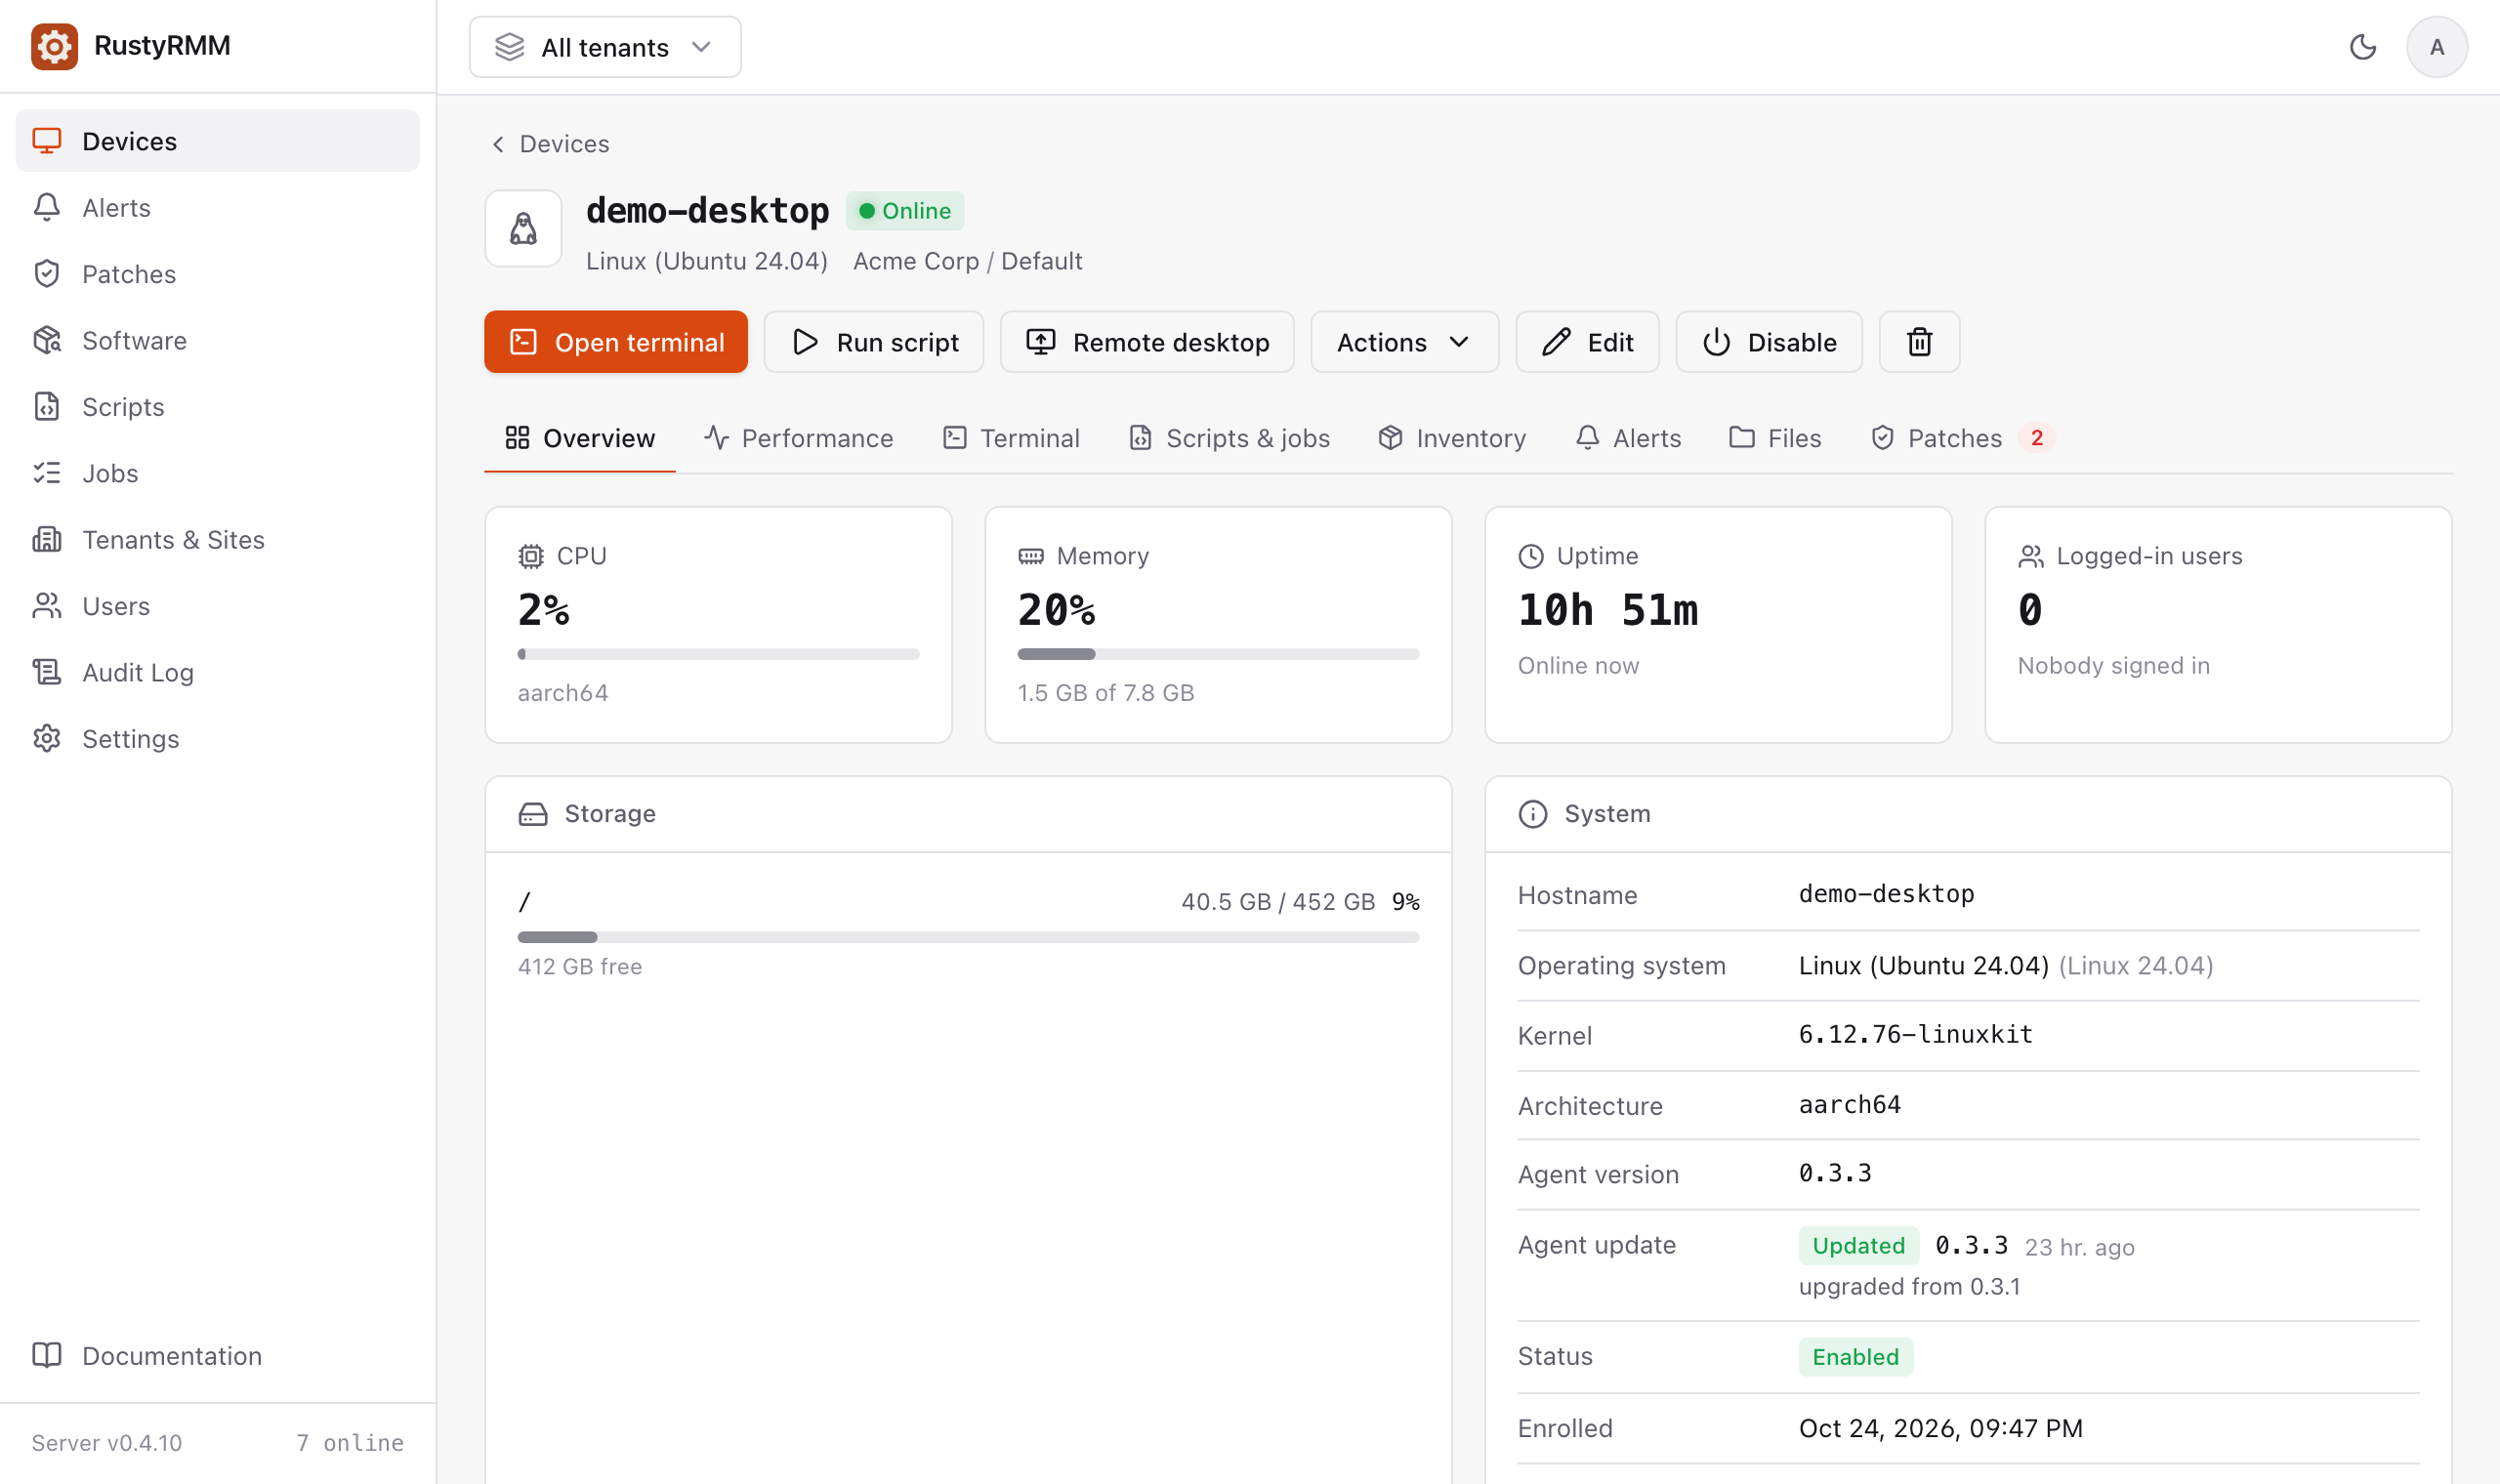Click the Linux penguin device icon

tap(523, 229)
